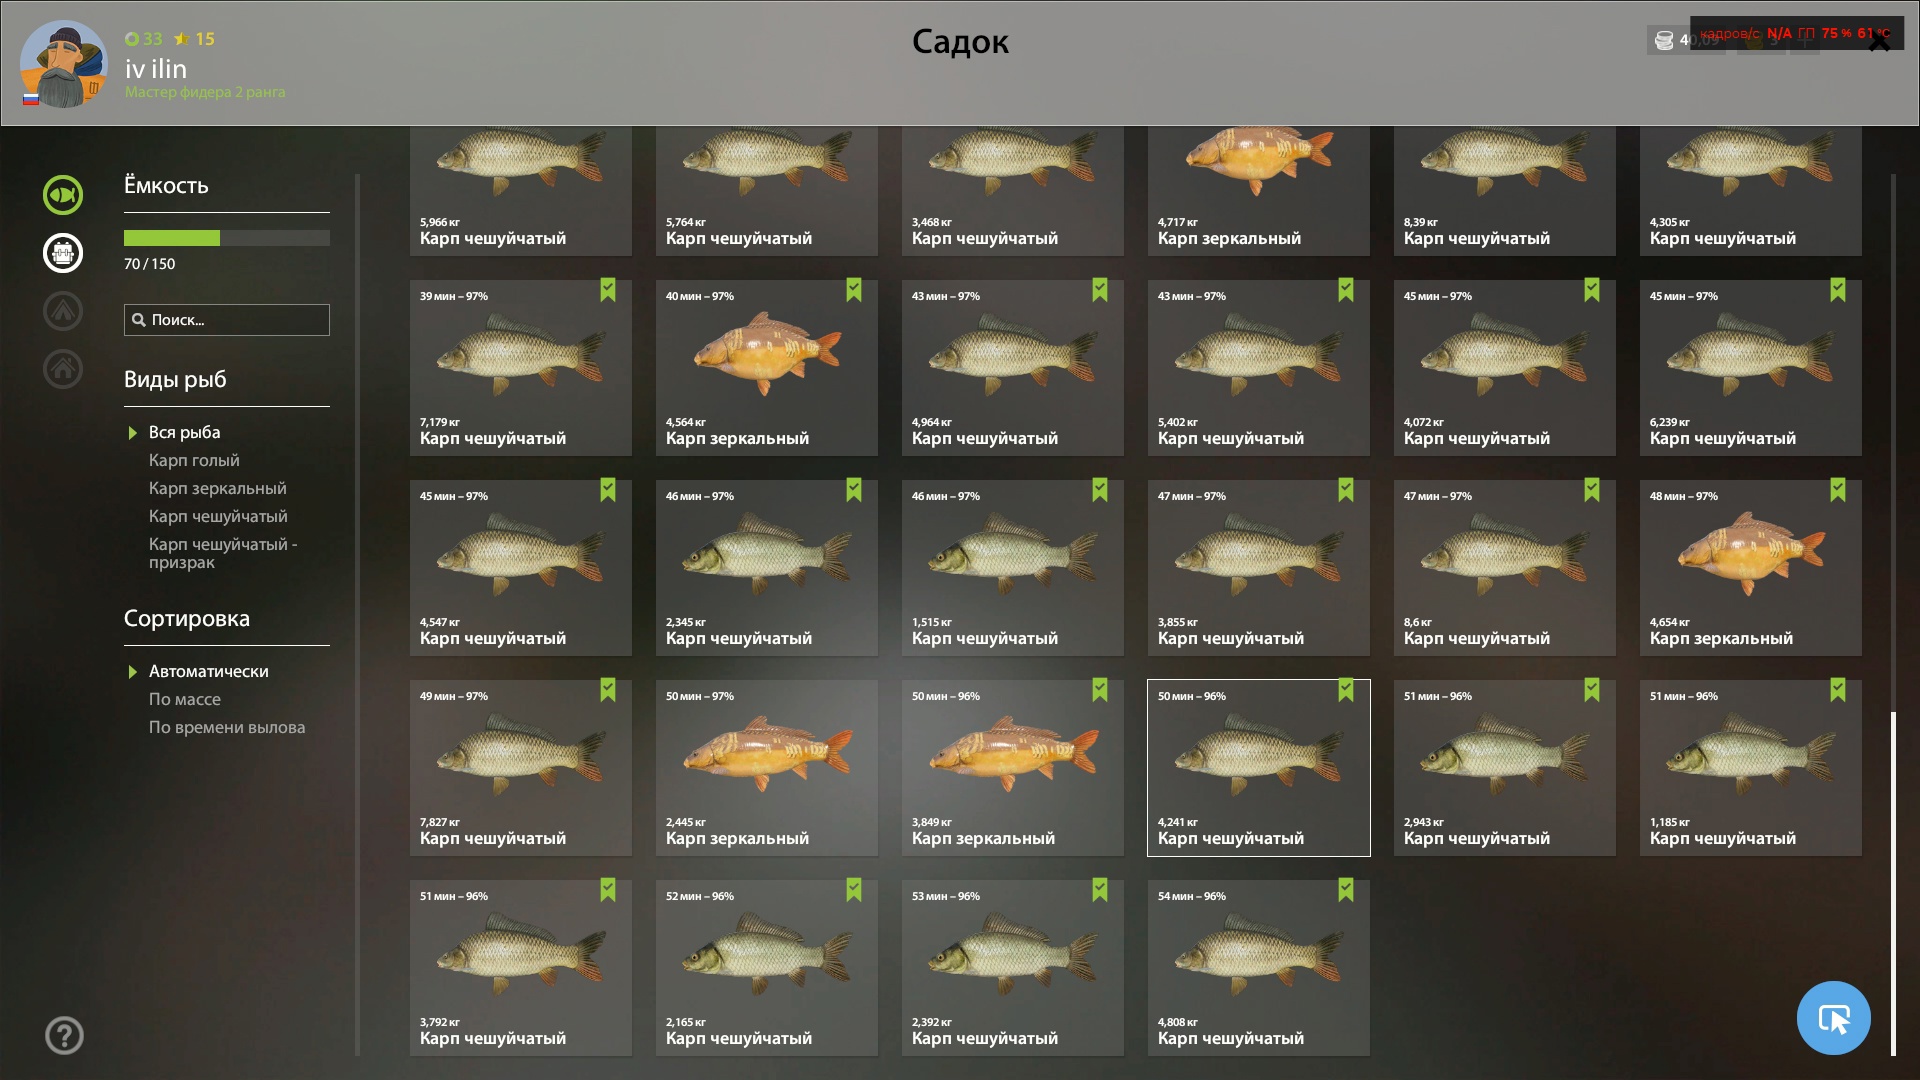Select the Вся рыба filter arrow

pos(133,433)
